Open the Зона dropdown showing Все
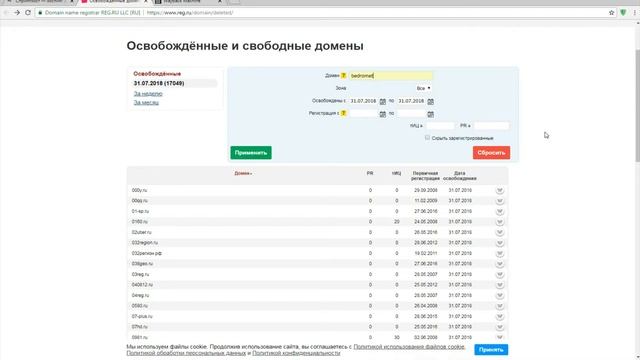The width and height of the screenshot is (640, 360). click(x=423, y=88)
